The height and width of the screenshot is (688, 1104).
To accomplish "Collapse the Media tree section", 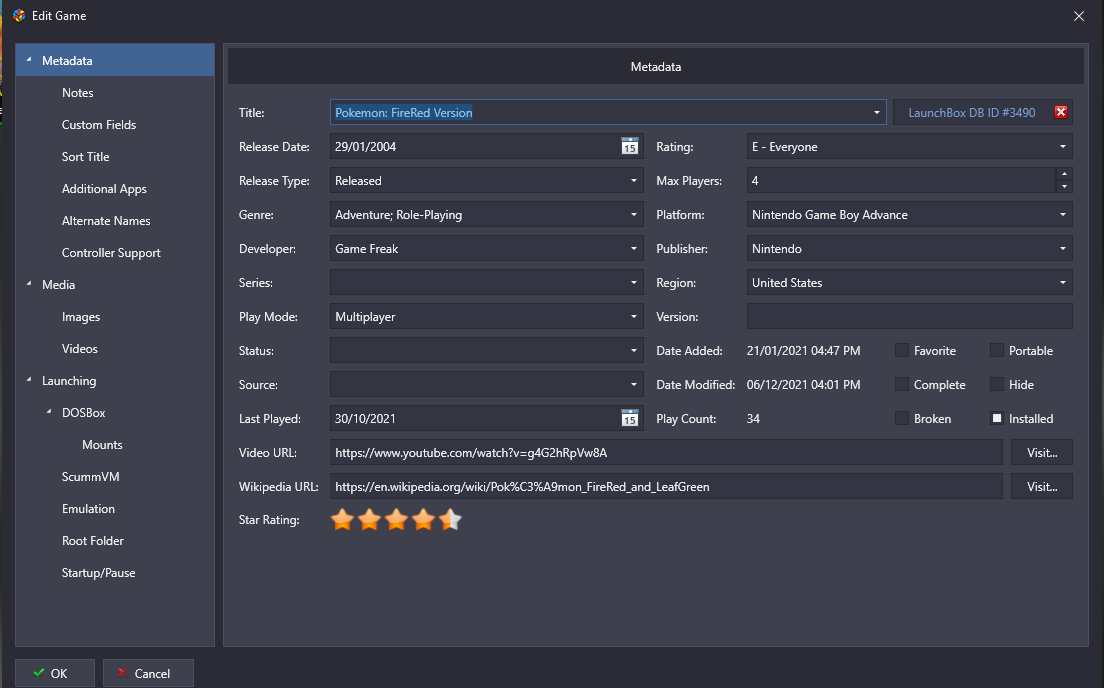I will pyautogui.click(x=29, y=284).
